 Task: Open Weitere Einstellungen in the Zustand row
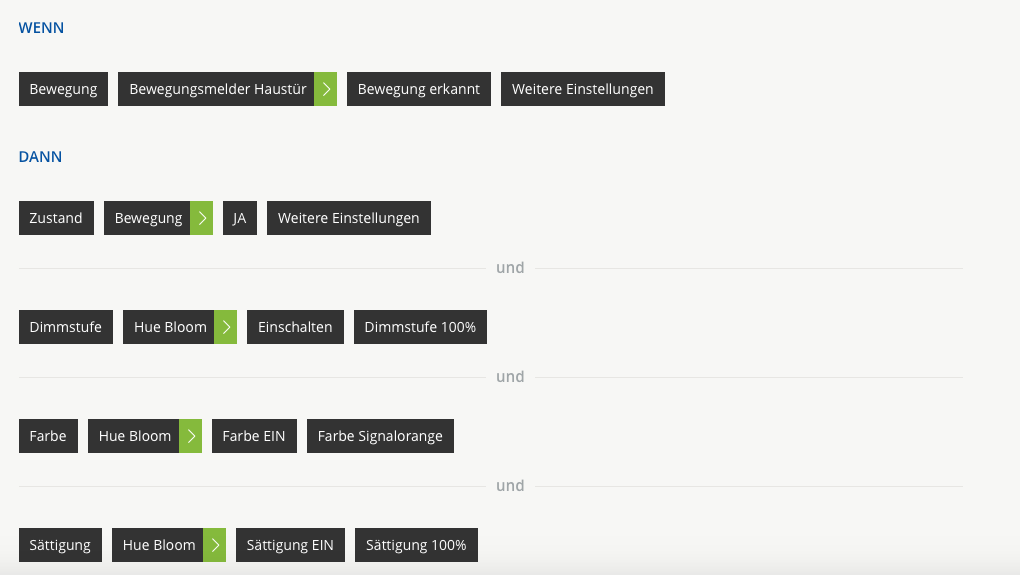[348, 218]
